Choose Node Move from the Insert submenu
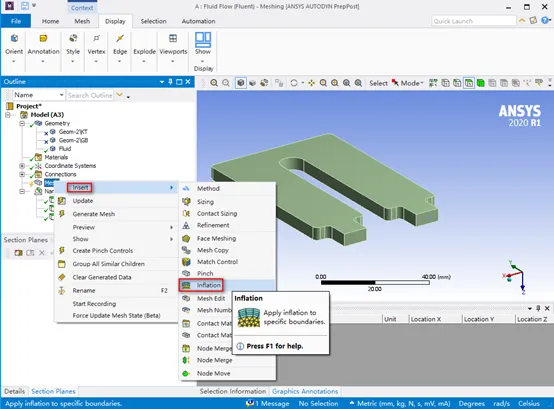 (x=228, y=373)
